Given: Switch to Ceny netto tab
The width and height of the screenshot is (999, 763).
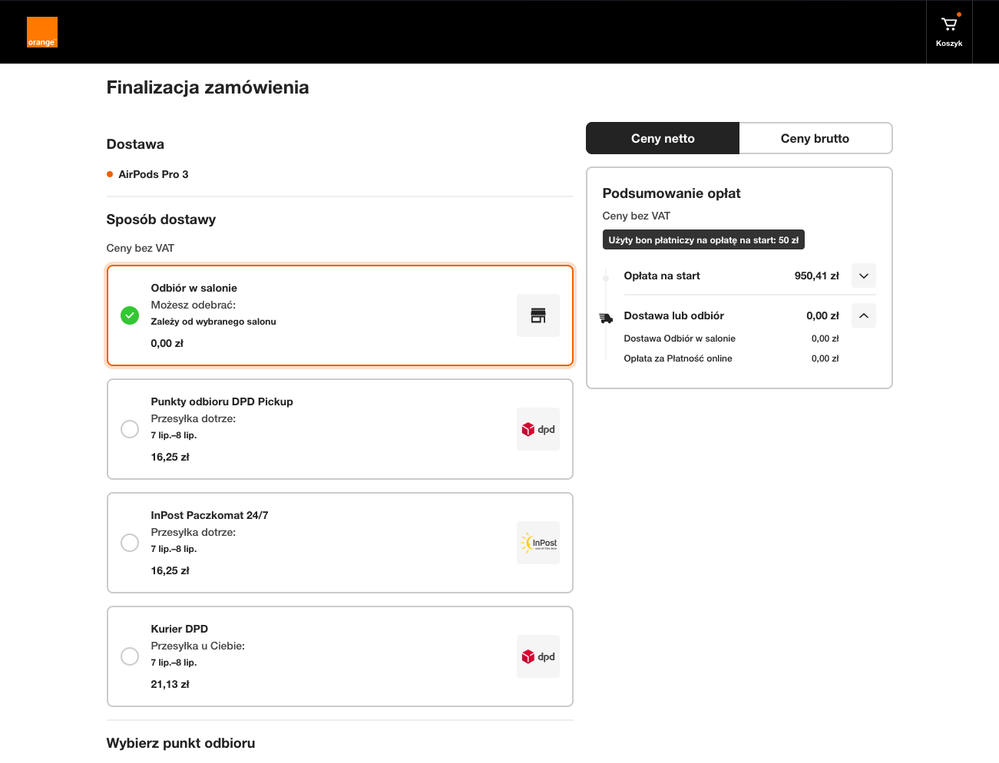Looking at the screenshot, I should coord(663,138).
